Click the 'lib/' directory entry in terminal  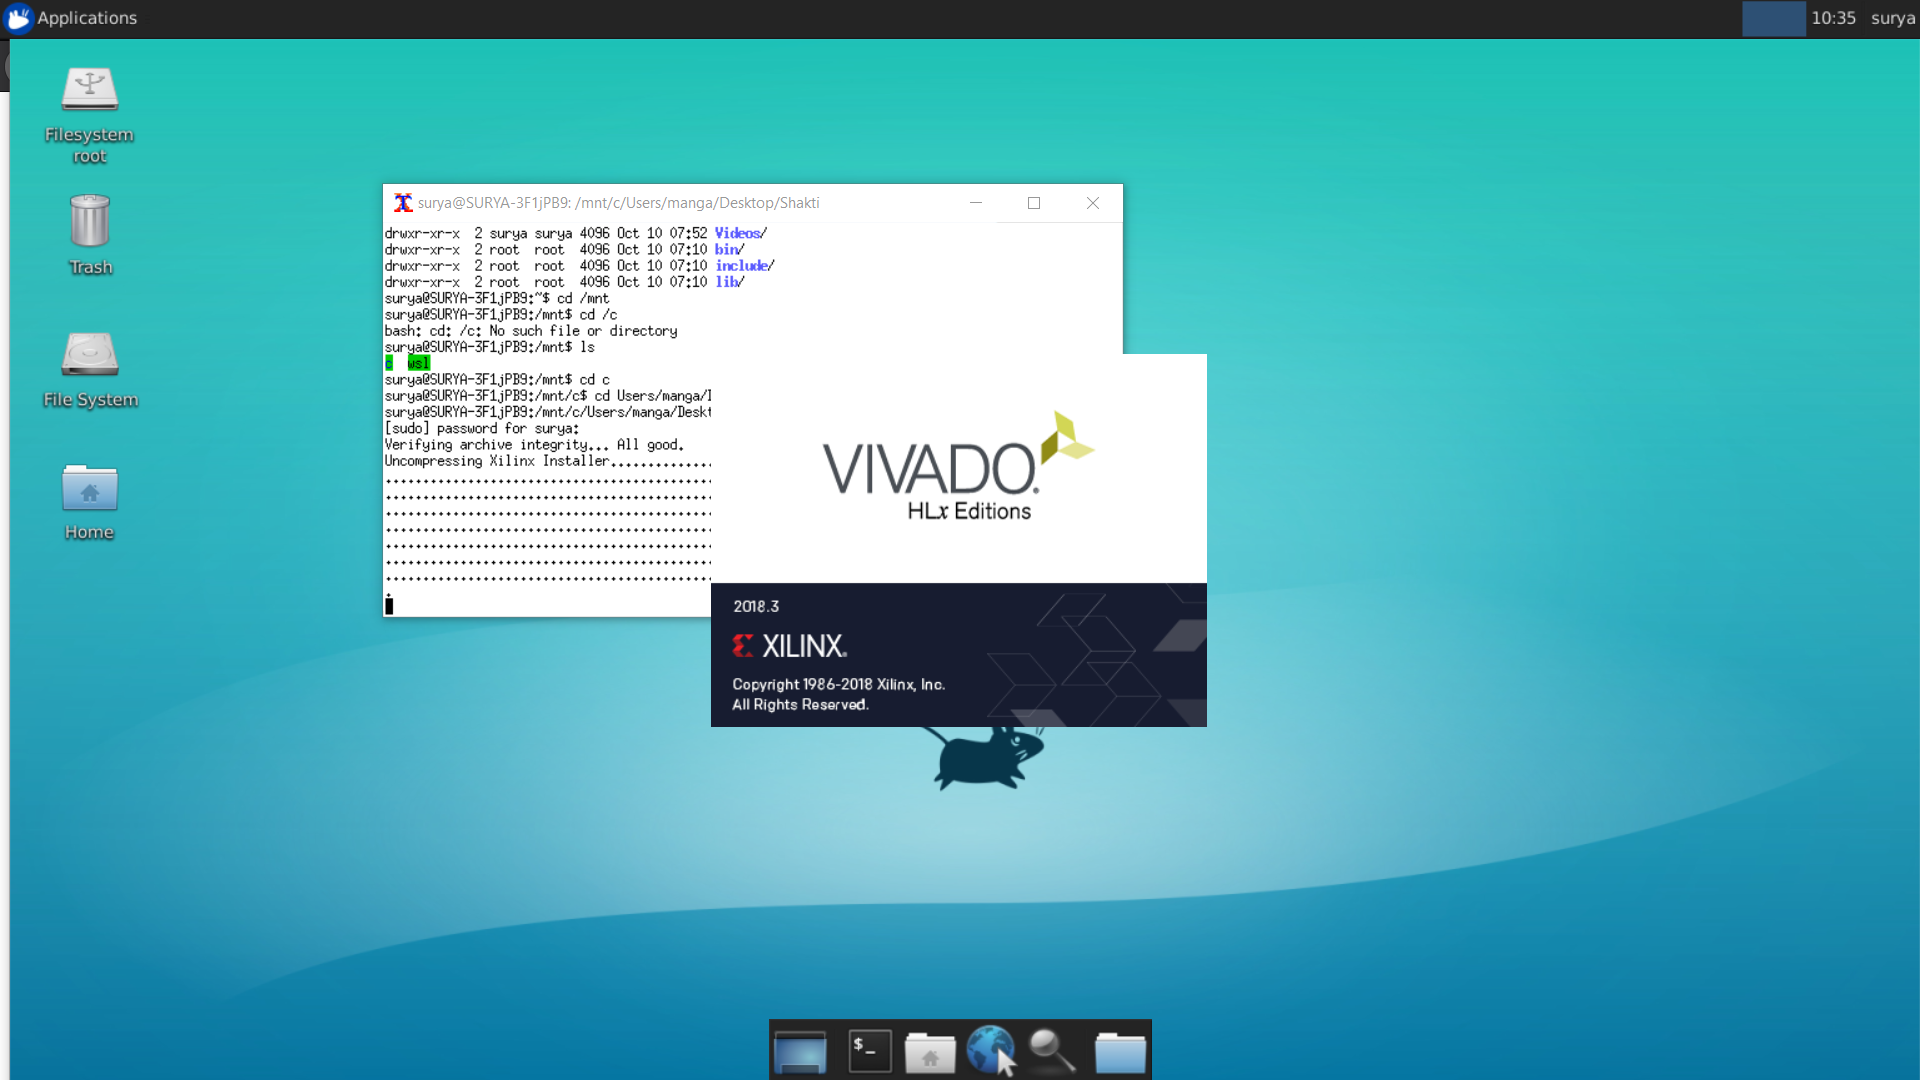(x=730, y=282)
